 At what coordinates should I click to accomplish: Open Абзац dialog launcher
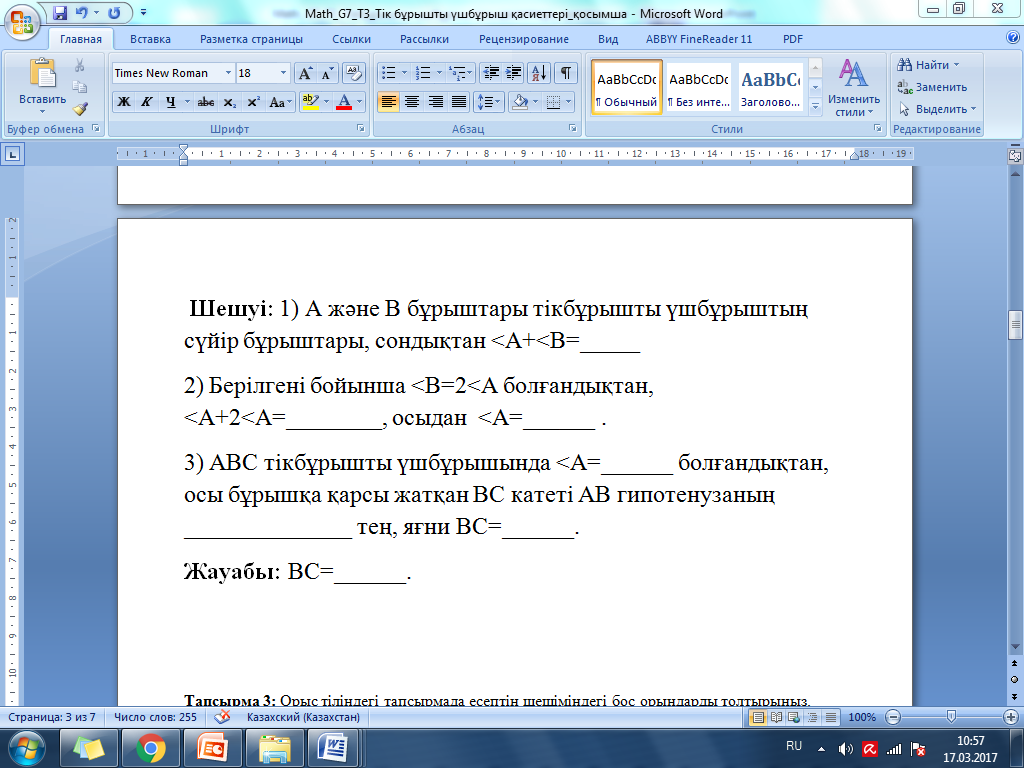click(x=572, y=129)
